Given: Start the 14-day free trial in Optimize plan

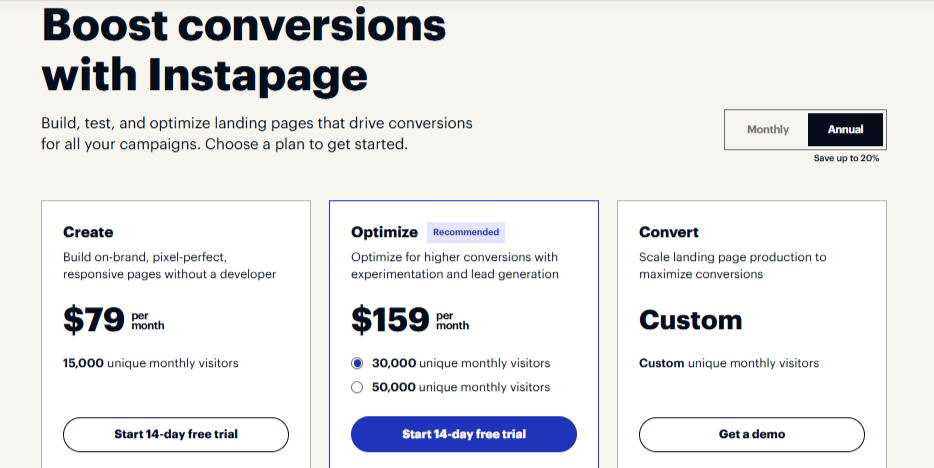Looking at the screenshot, I should click(x=463, y=434).
